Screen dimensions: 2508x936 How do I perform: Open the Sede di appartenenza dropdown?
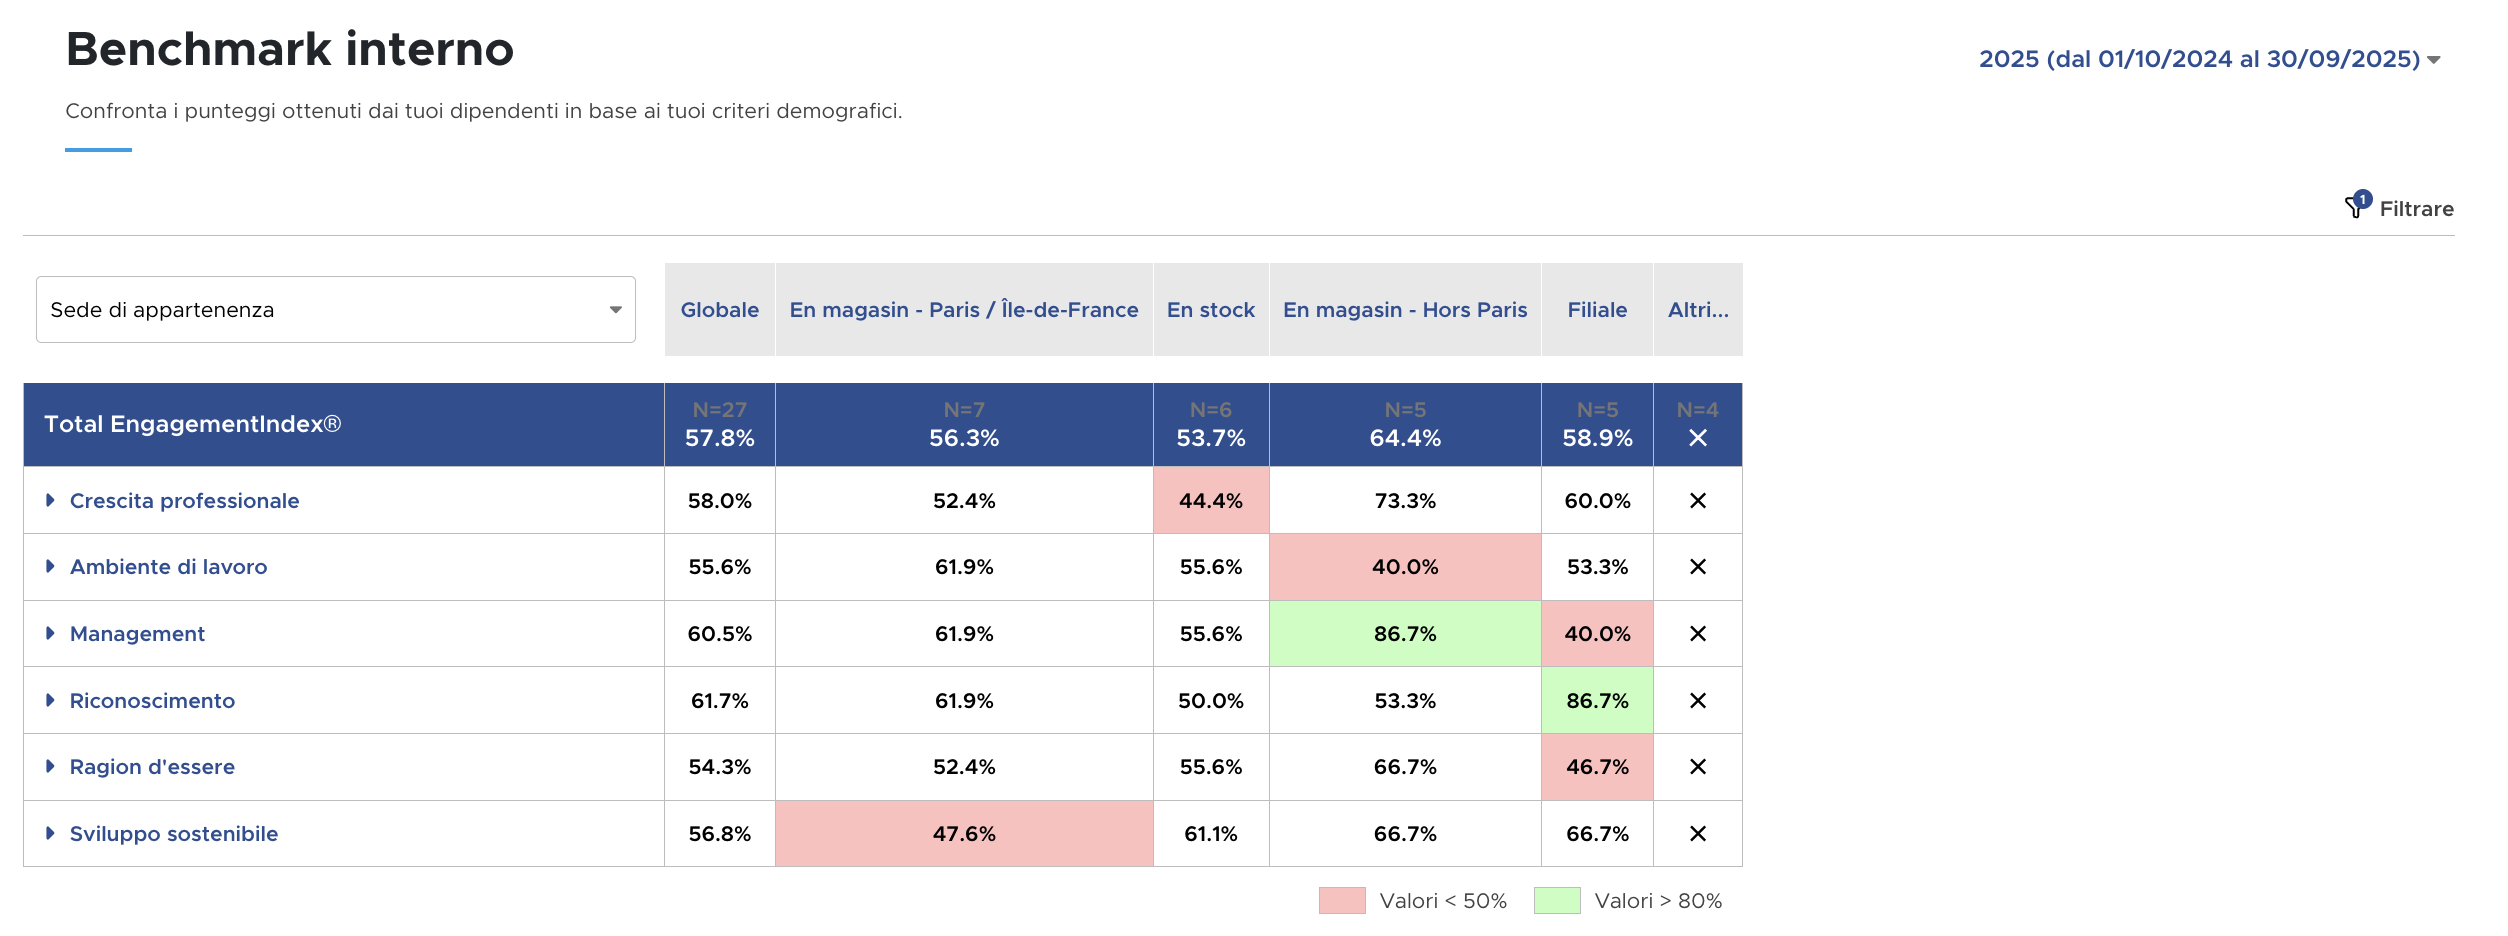(335, 310)
